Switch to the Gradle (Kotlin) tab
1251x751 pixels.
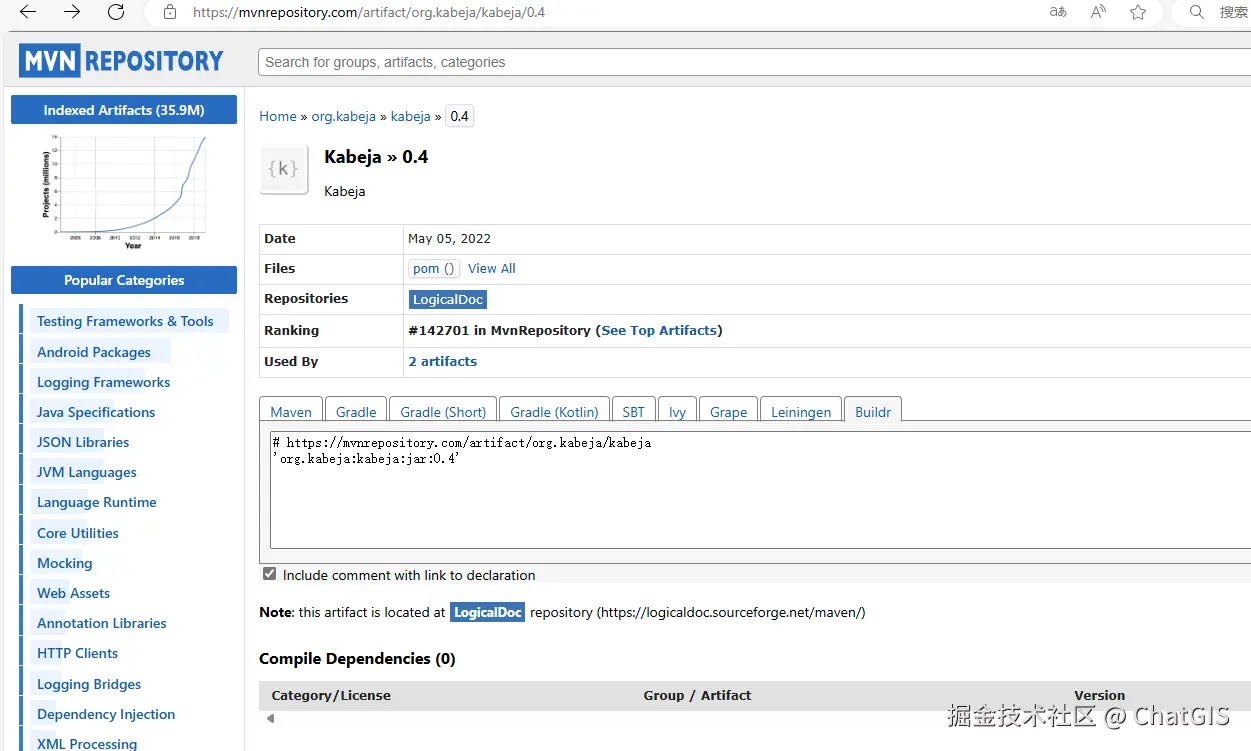click(554, 411)
